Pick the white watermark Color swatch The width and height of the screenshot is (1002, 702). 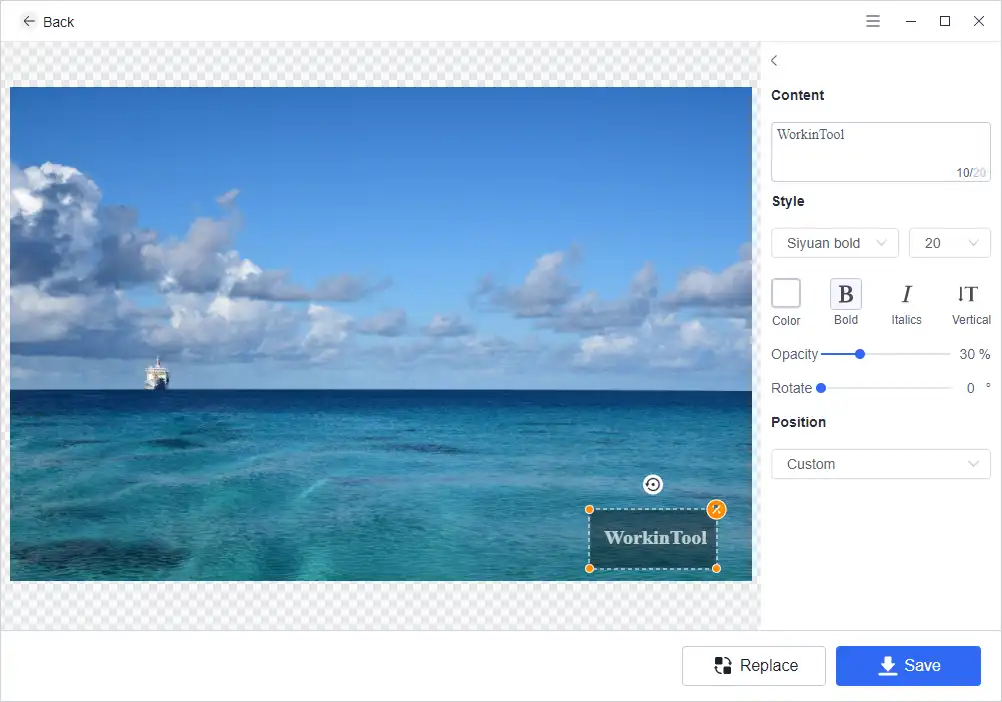(786, 294)
